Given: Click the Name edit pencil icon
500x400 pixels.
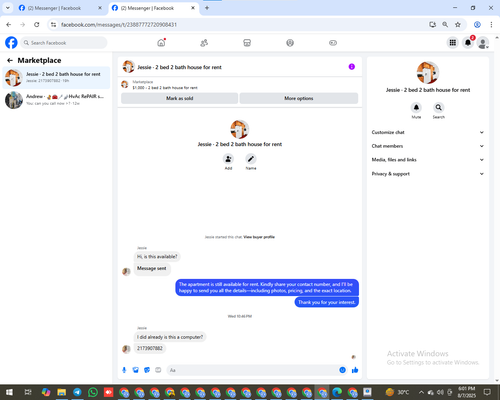Looking at the screenshot, I should coord(251,159).
